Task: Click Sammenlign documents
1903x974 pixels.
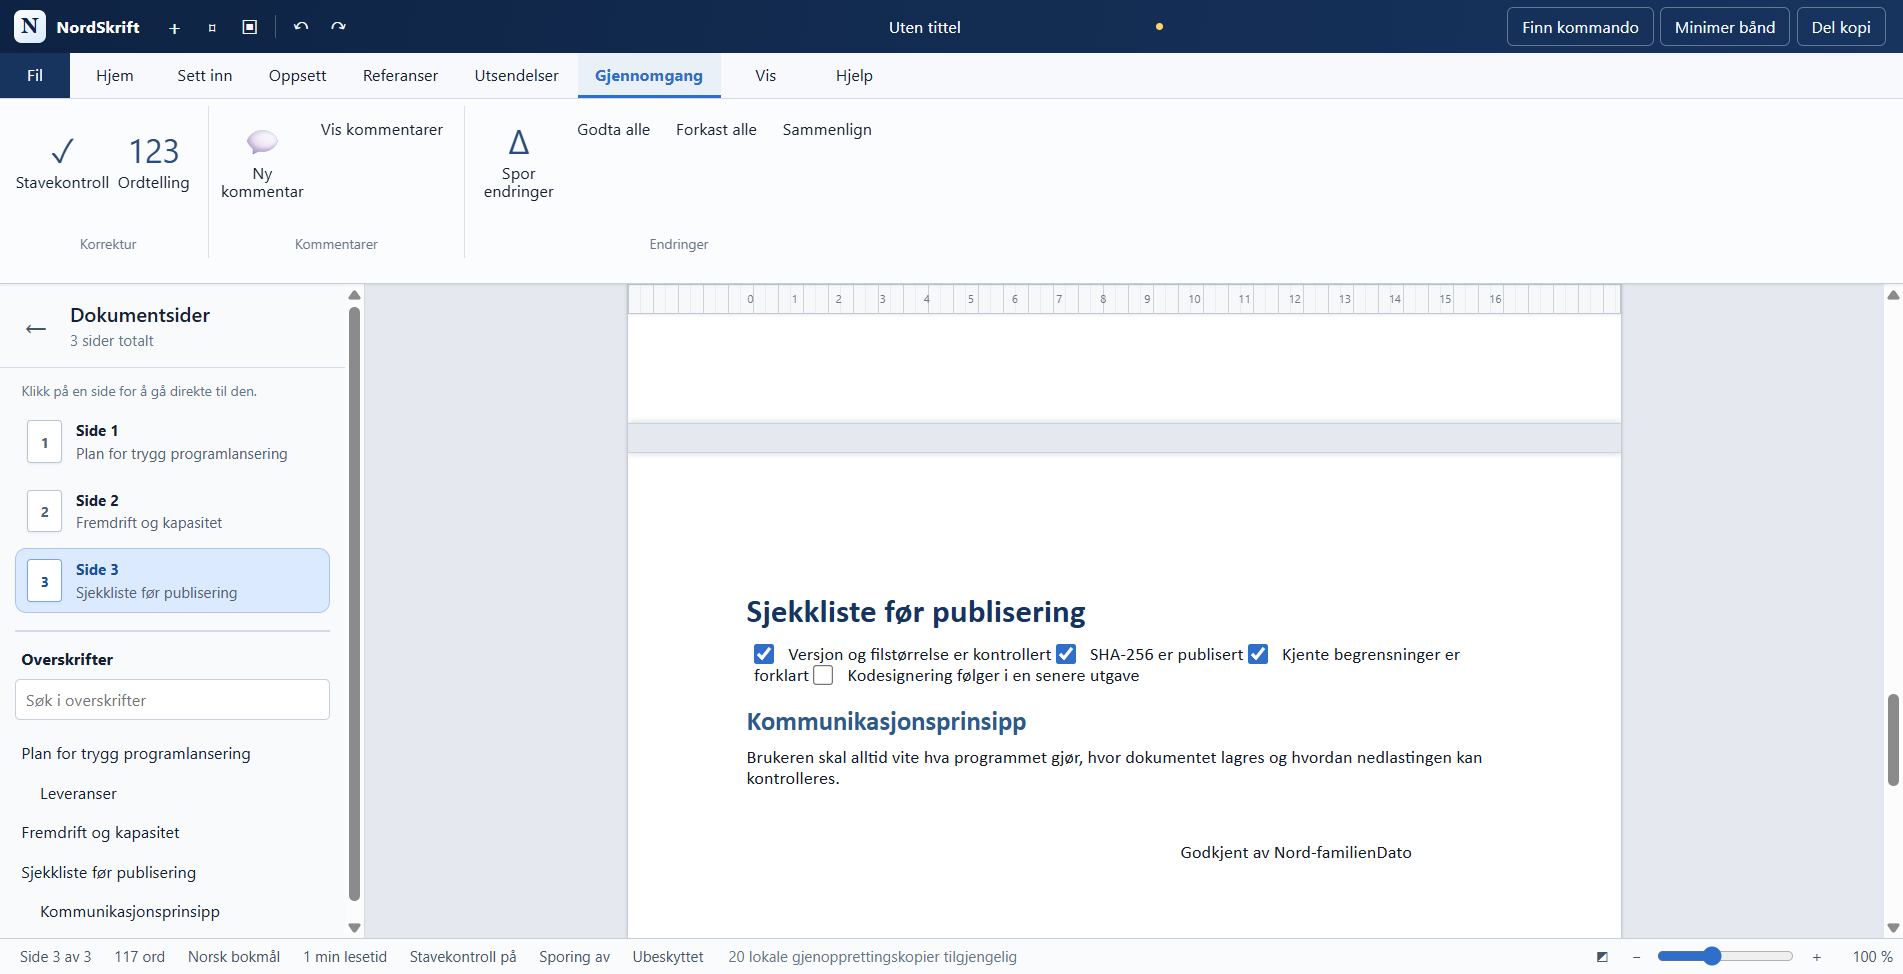Action: pos(827,130)
